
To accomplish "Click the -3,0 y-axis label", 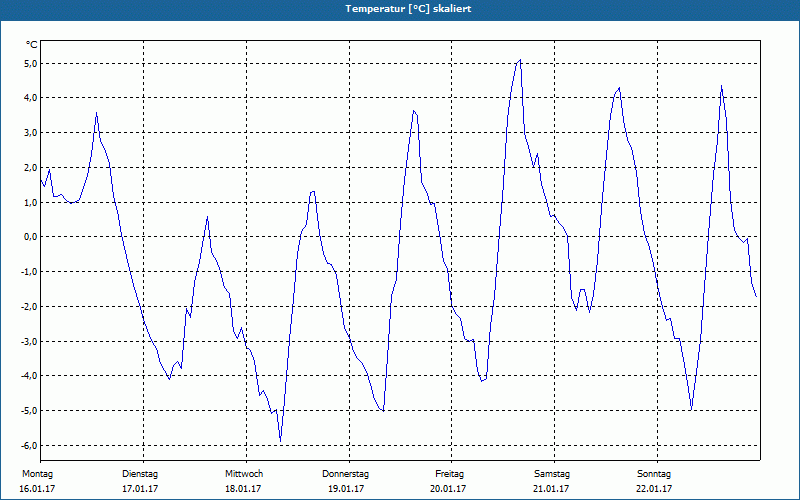I will 30,341.
